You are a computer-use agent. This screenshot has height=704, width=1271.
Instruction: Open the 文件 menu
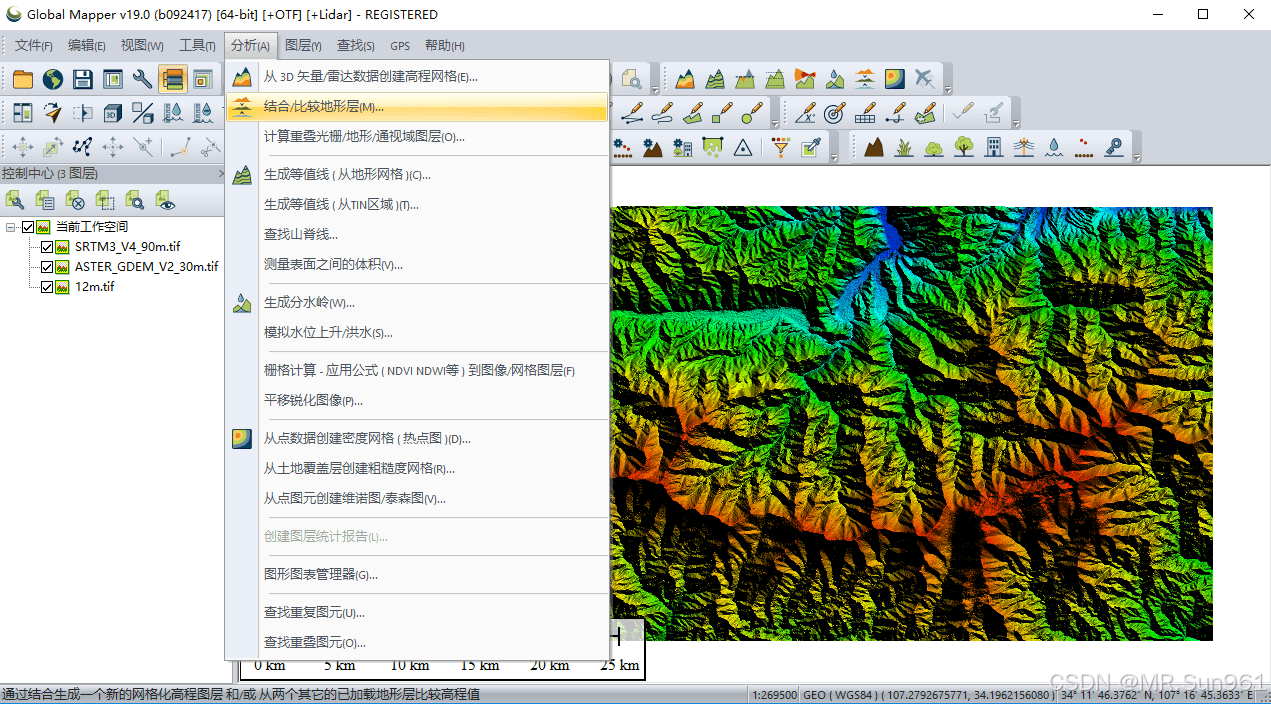(33, 46)
